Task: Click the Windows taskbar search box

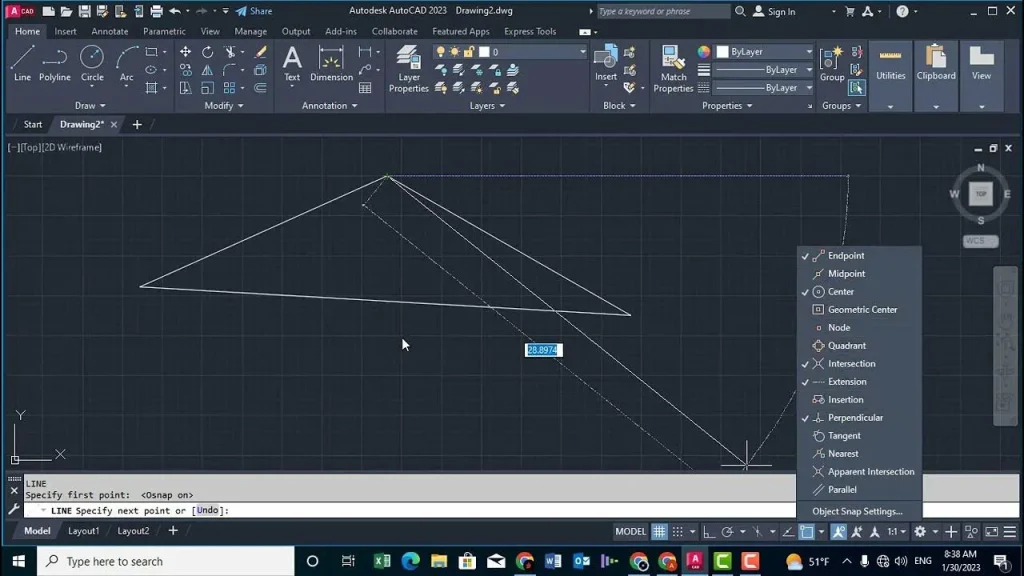Action: [x=166, y=561]
